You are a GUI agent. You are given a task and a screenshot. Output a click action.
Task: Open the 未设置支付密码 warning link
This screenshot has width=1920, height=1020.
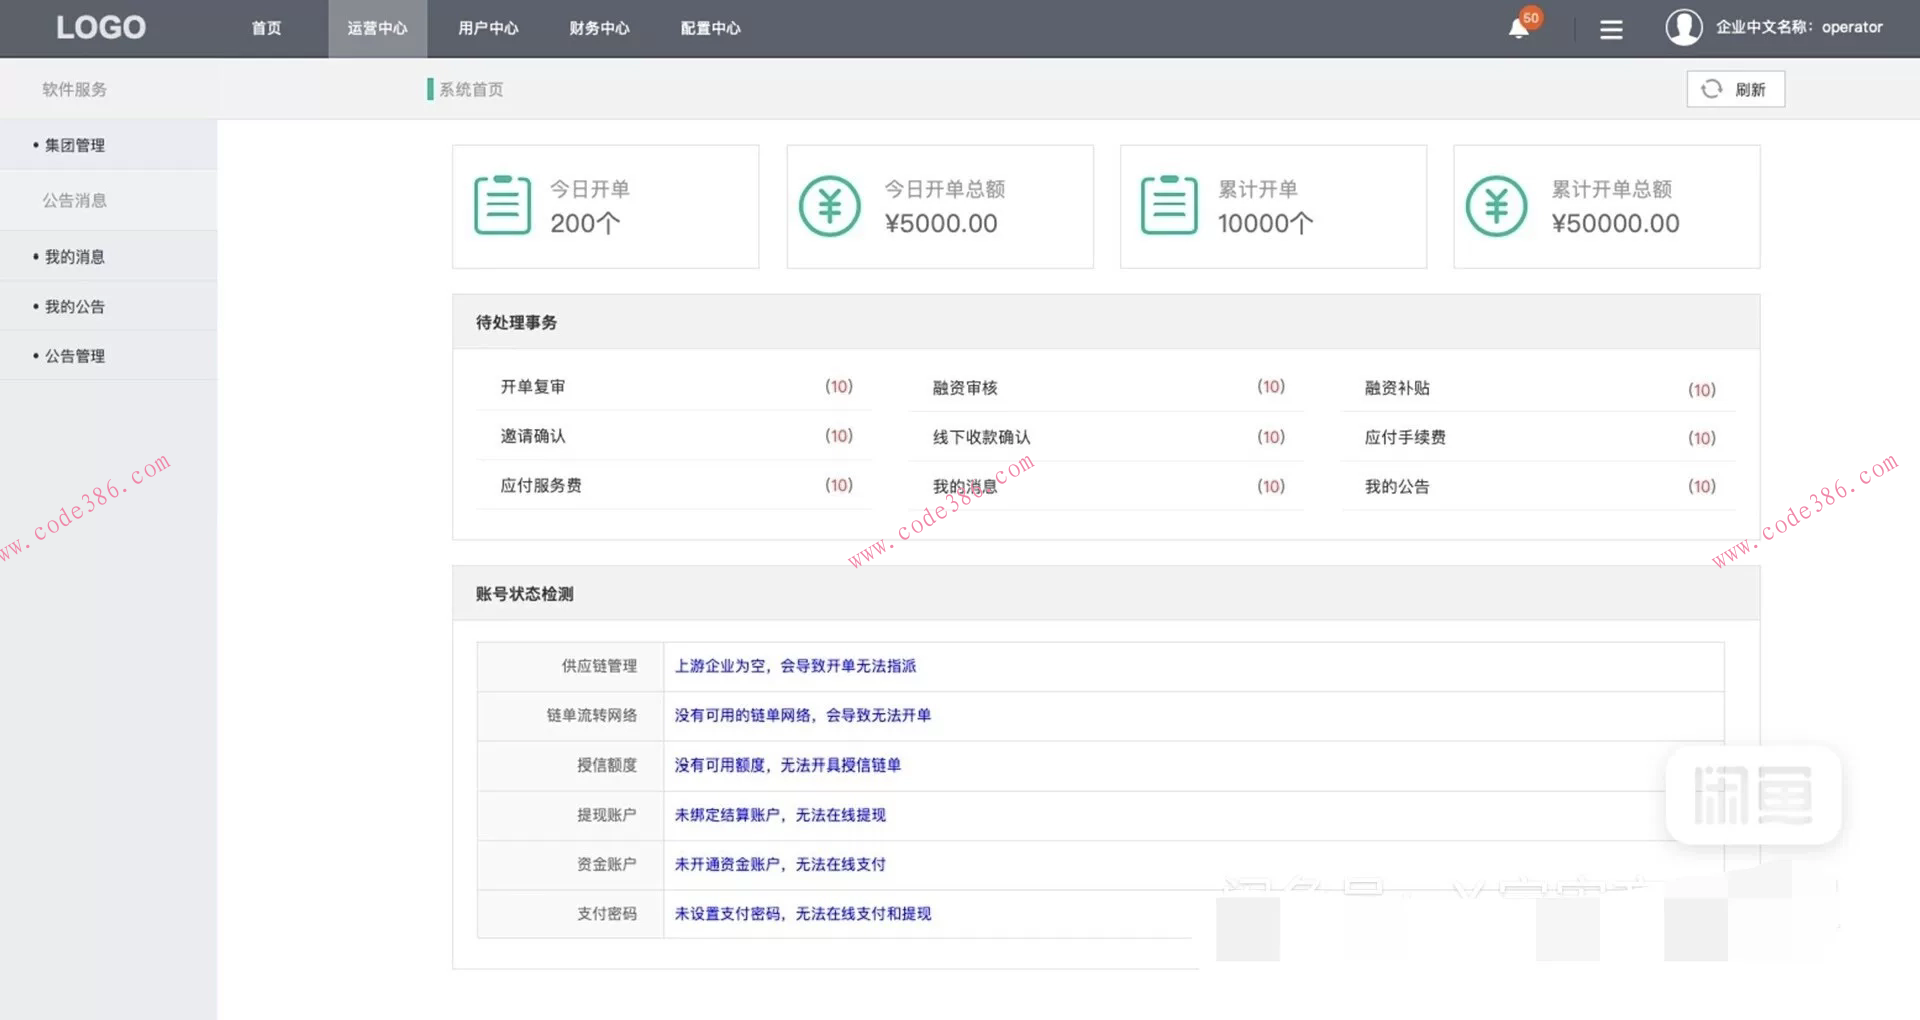click(x=802, y=914)
